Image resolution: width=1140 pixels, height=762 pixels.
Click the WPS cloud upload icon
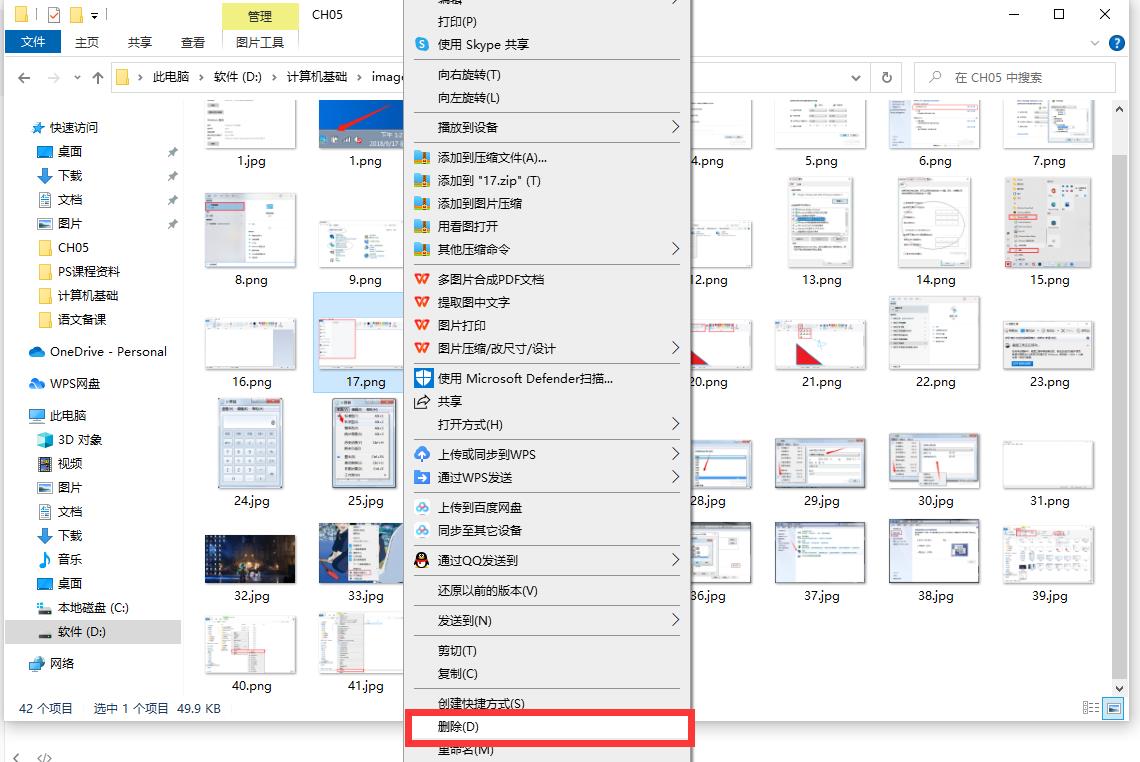422,454
